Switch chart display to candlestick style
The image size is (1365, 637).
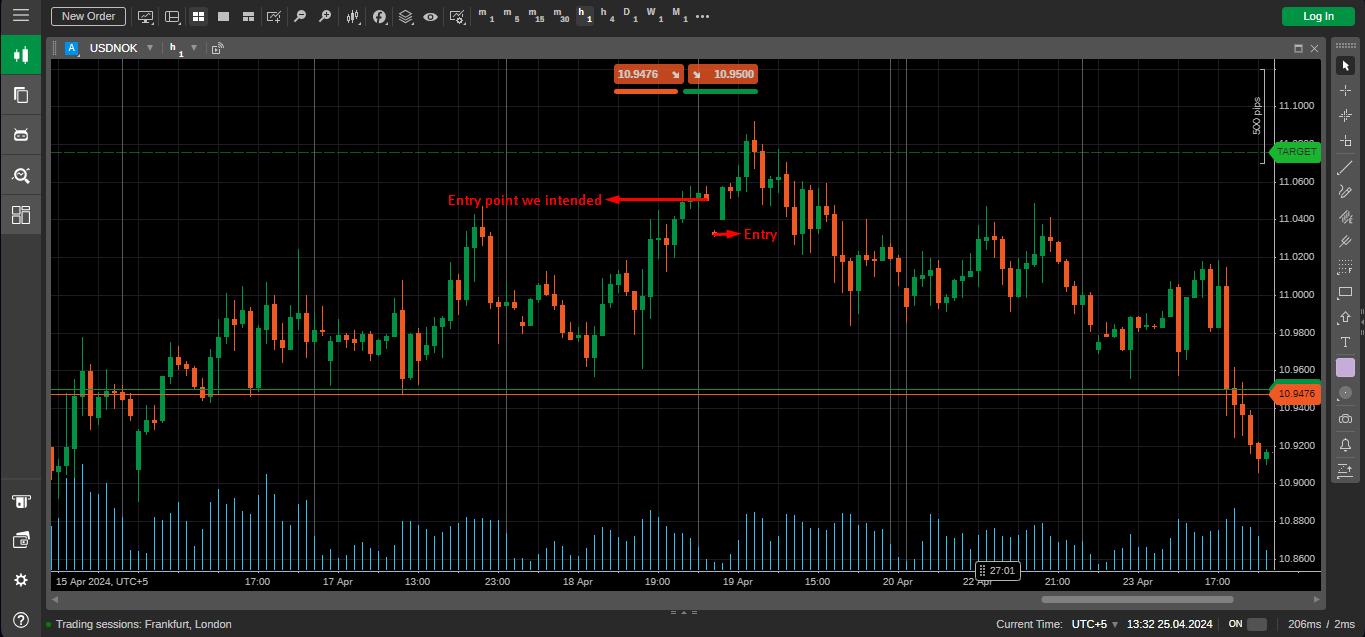[x=353, y=16]
